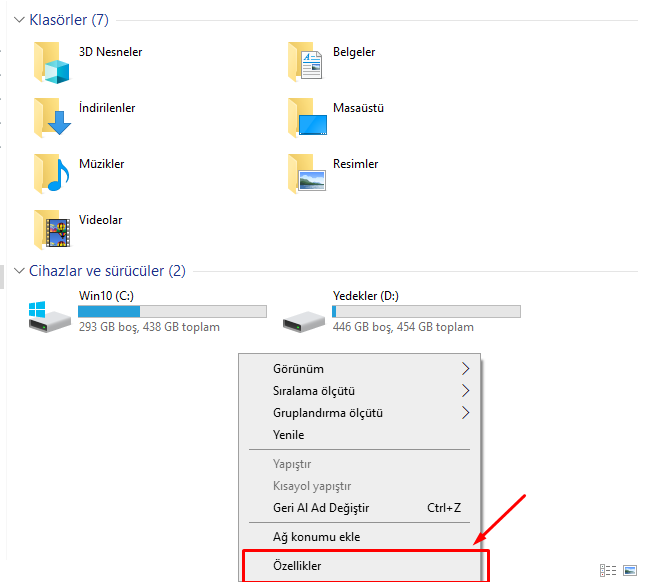Collapse the Cihazlar ve sürücüler (2) group
This screenshot has width=646, height=582.
click(19, 271)
